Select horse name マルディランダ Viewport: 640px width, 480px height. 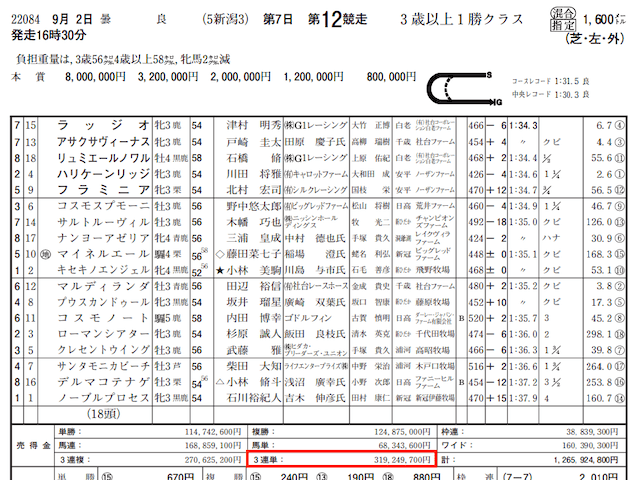coord(103,287)
